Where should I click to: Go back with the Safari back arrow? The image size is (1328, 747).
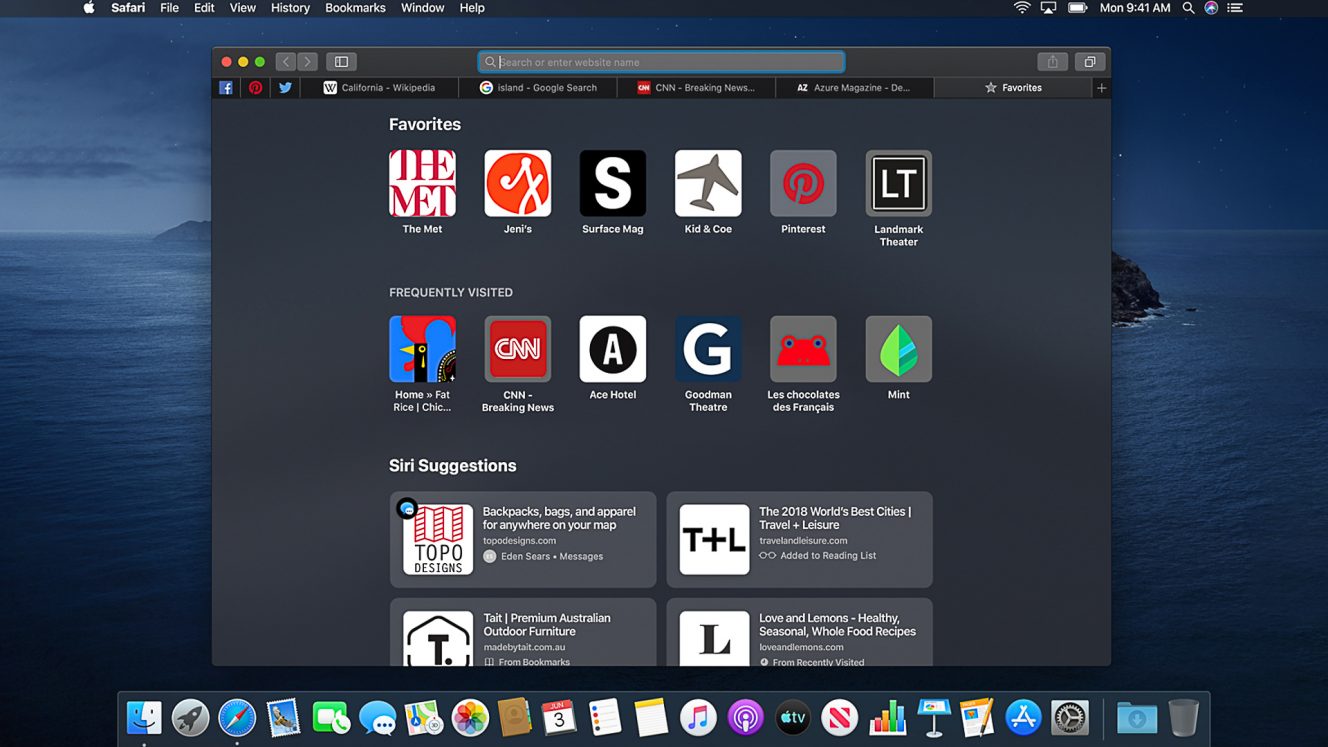click(286, 62)
